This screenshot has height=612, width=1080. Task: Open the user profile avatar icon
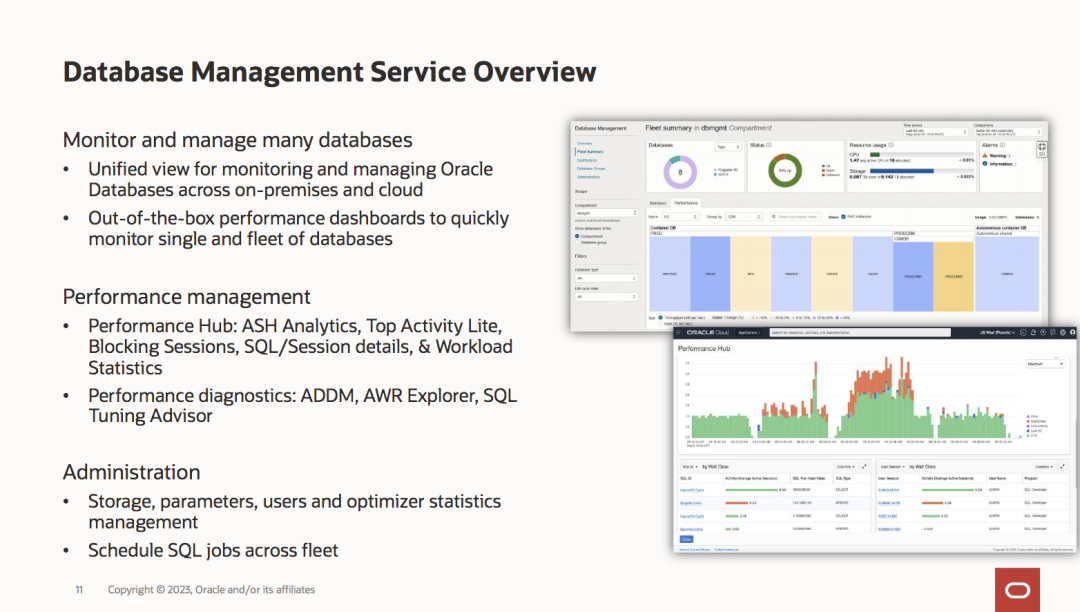pos(1072,333)
